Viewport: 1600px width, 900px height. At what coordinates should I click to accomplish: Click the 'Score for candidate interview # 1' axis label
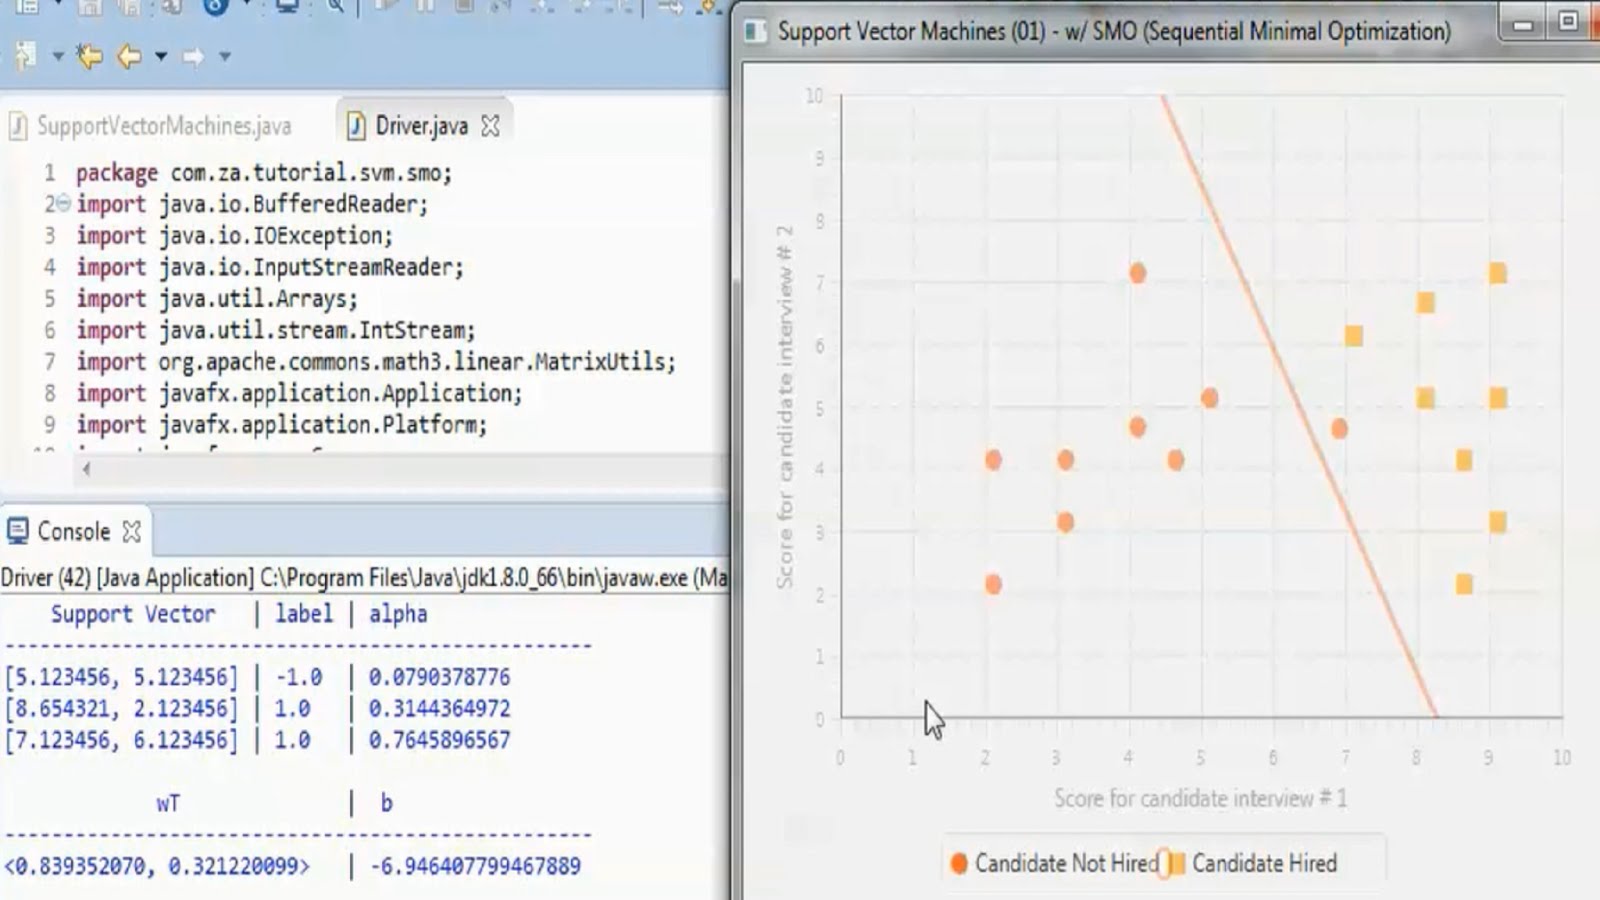click(1200, 798)
